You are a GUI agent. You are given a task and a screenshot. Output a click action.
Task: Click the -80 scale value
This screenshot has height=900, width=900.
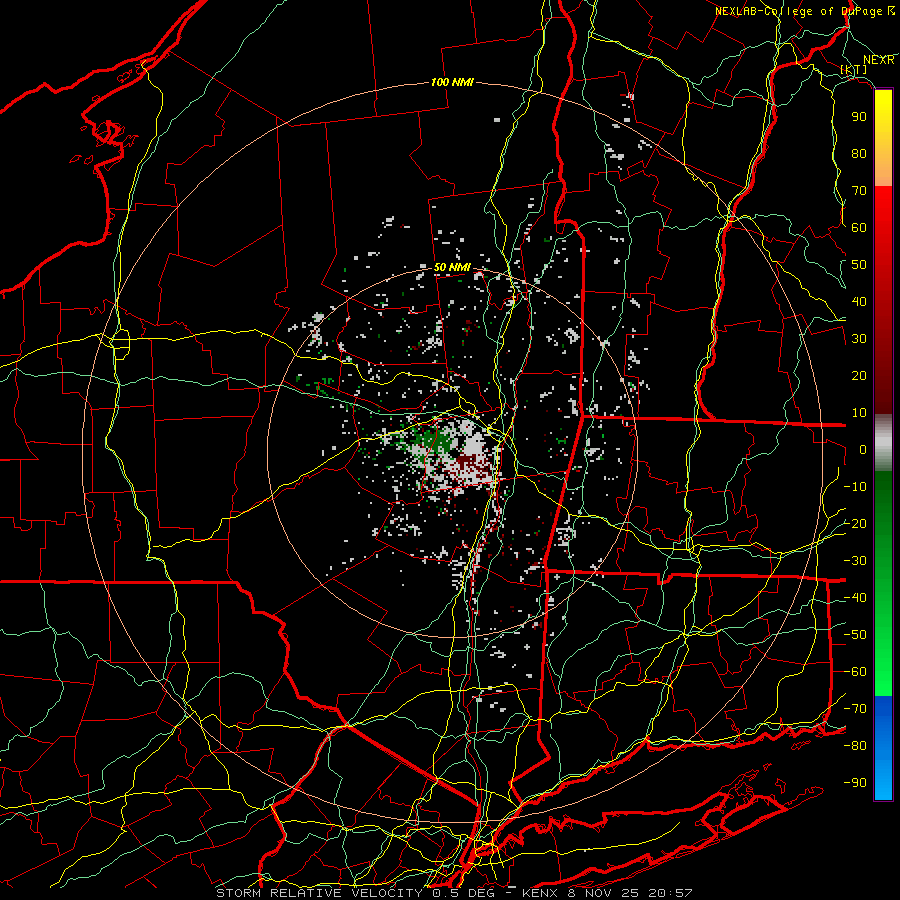click(855, 746)
